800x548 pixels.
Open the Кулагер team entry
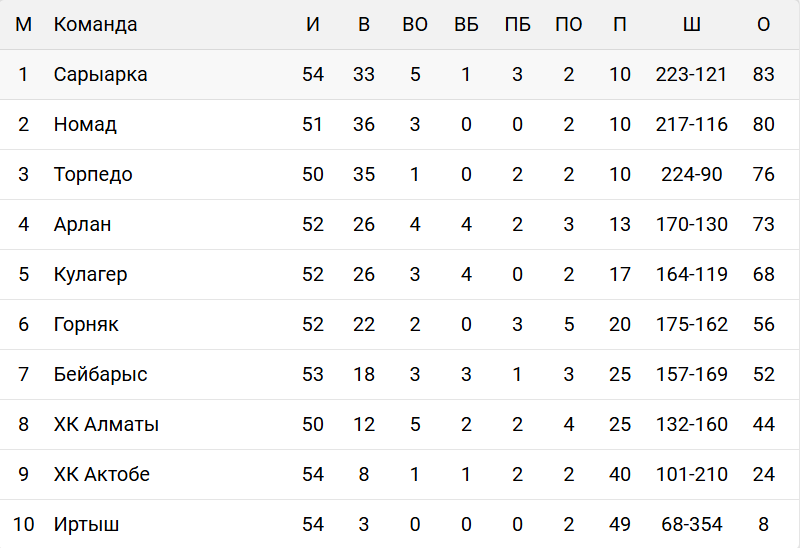click(x=90, y=275)
